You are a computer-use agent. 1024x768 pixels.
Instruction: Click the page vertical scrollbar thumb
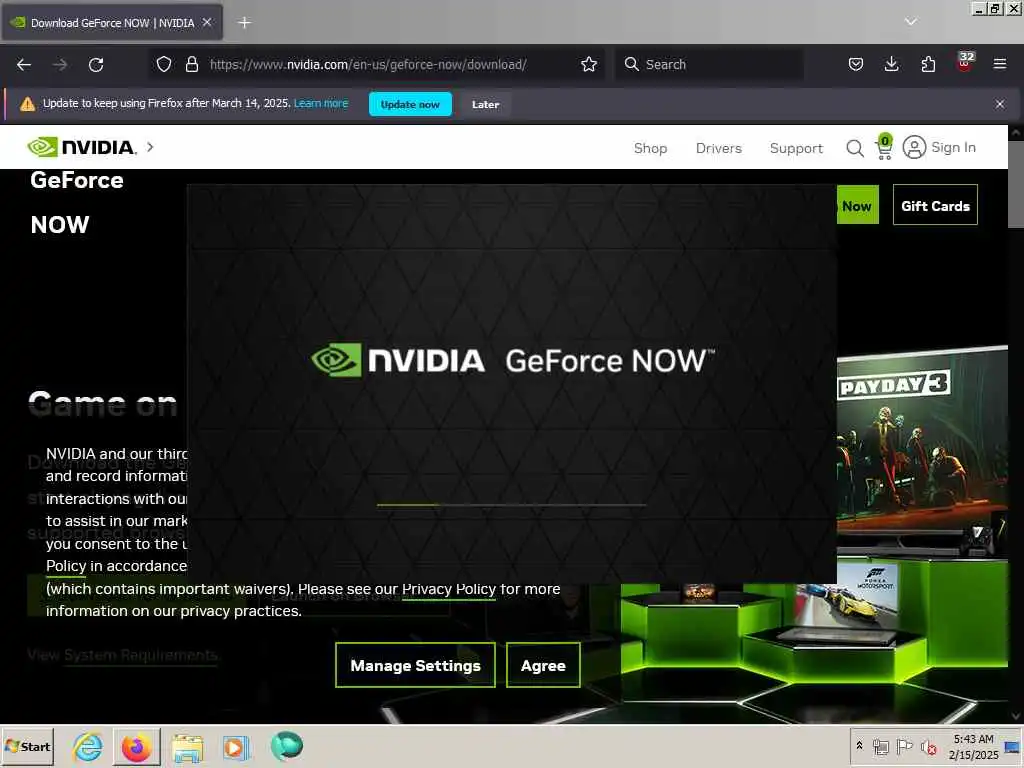[x=1016, y=184]
